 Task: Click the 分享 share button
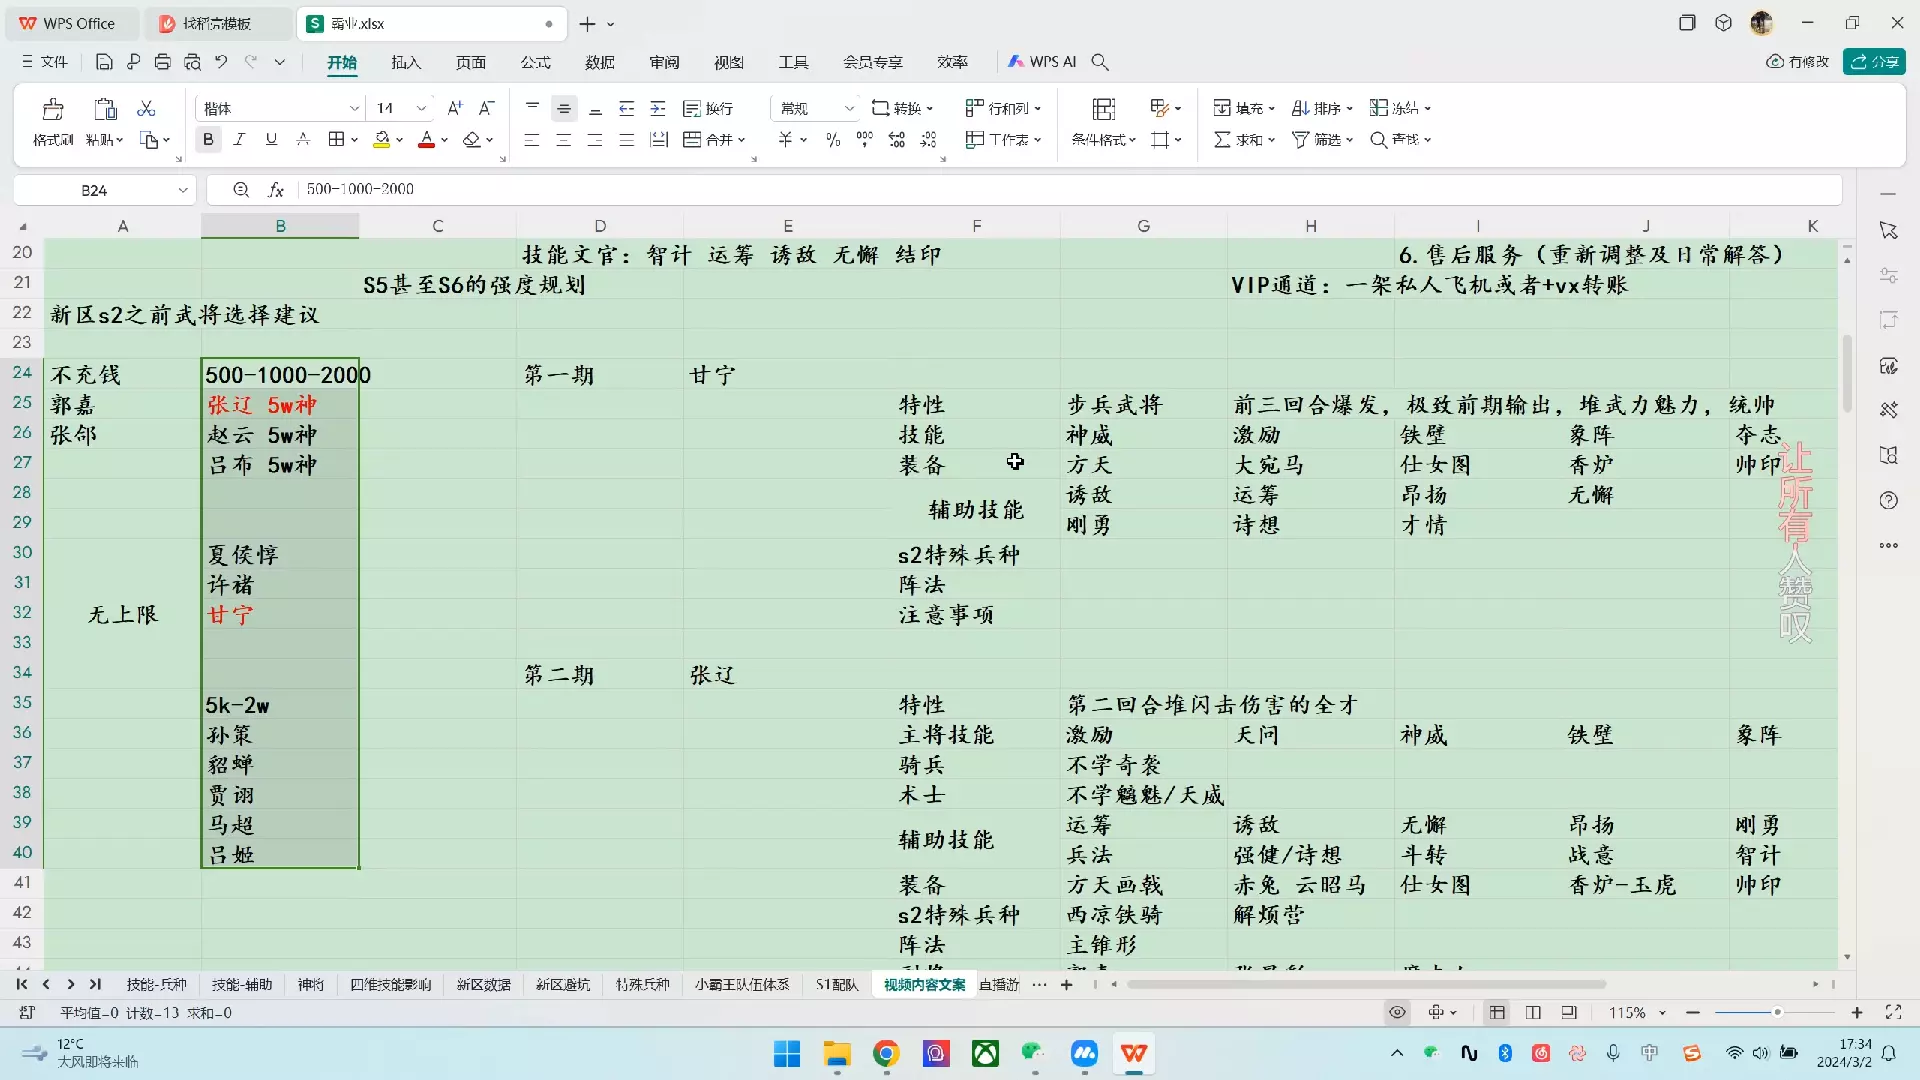(x=1874, y=62)
